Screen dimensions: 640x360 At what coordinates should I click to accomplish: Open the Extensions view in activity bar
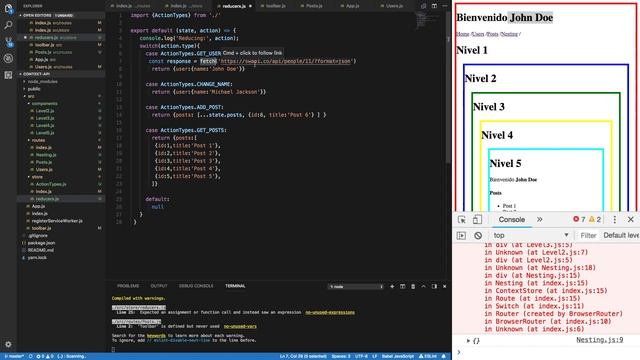point(8,75)
